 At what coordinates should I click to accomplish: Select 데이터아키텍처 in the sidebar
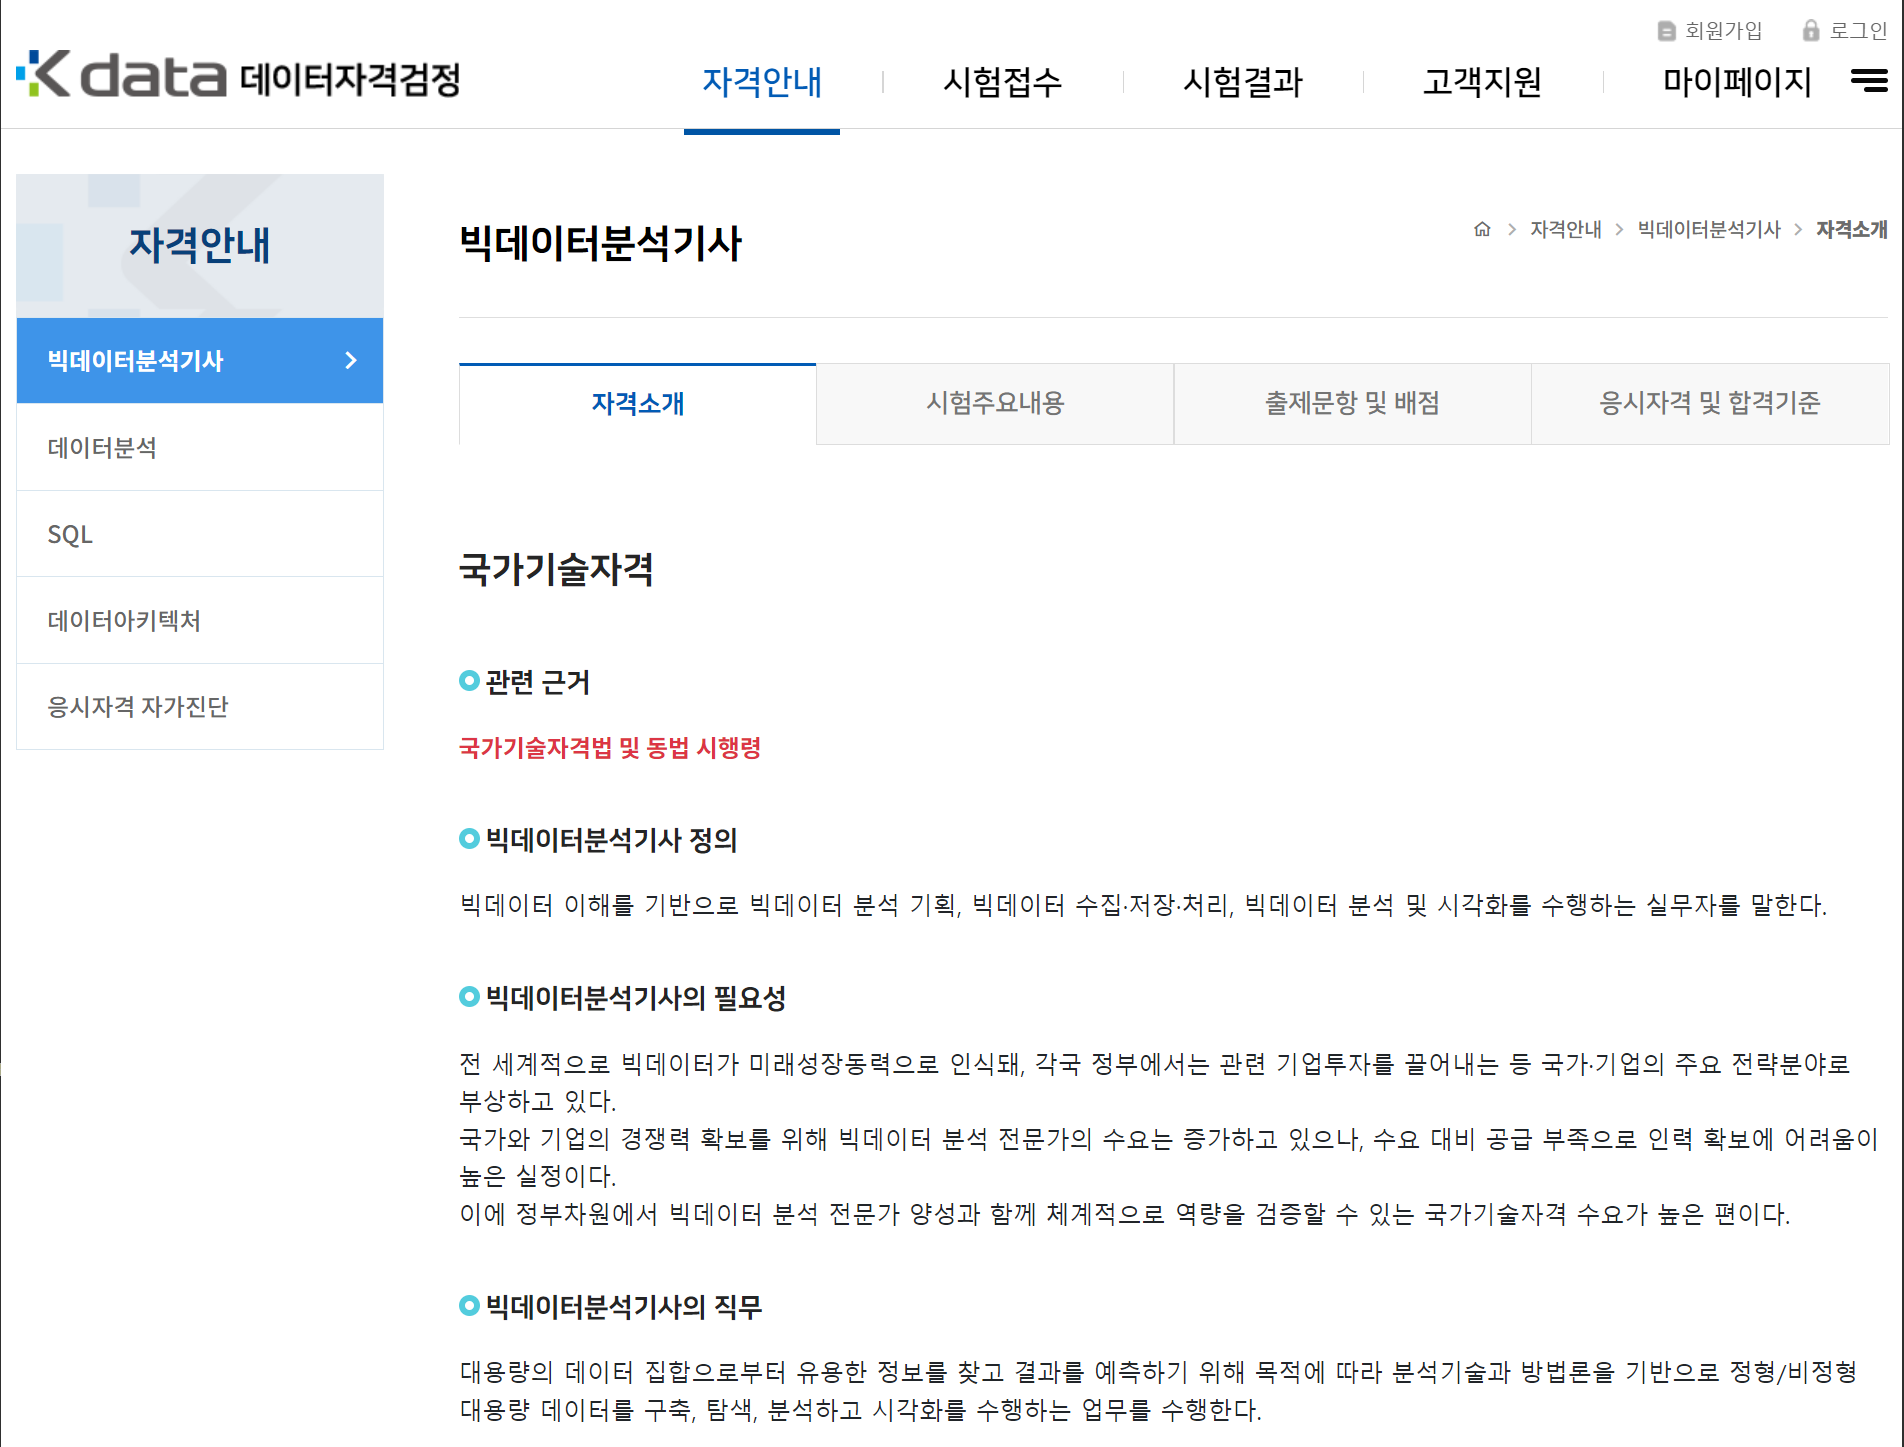click(x=200, y=621)
